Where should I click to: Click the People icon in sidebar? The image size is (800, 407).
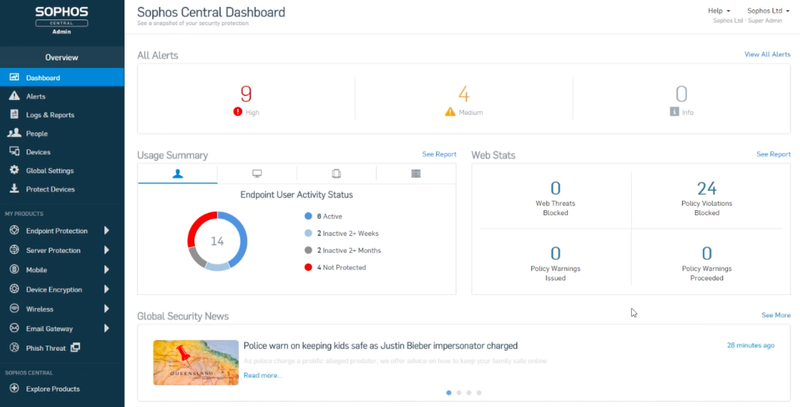14,133
